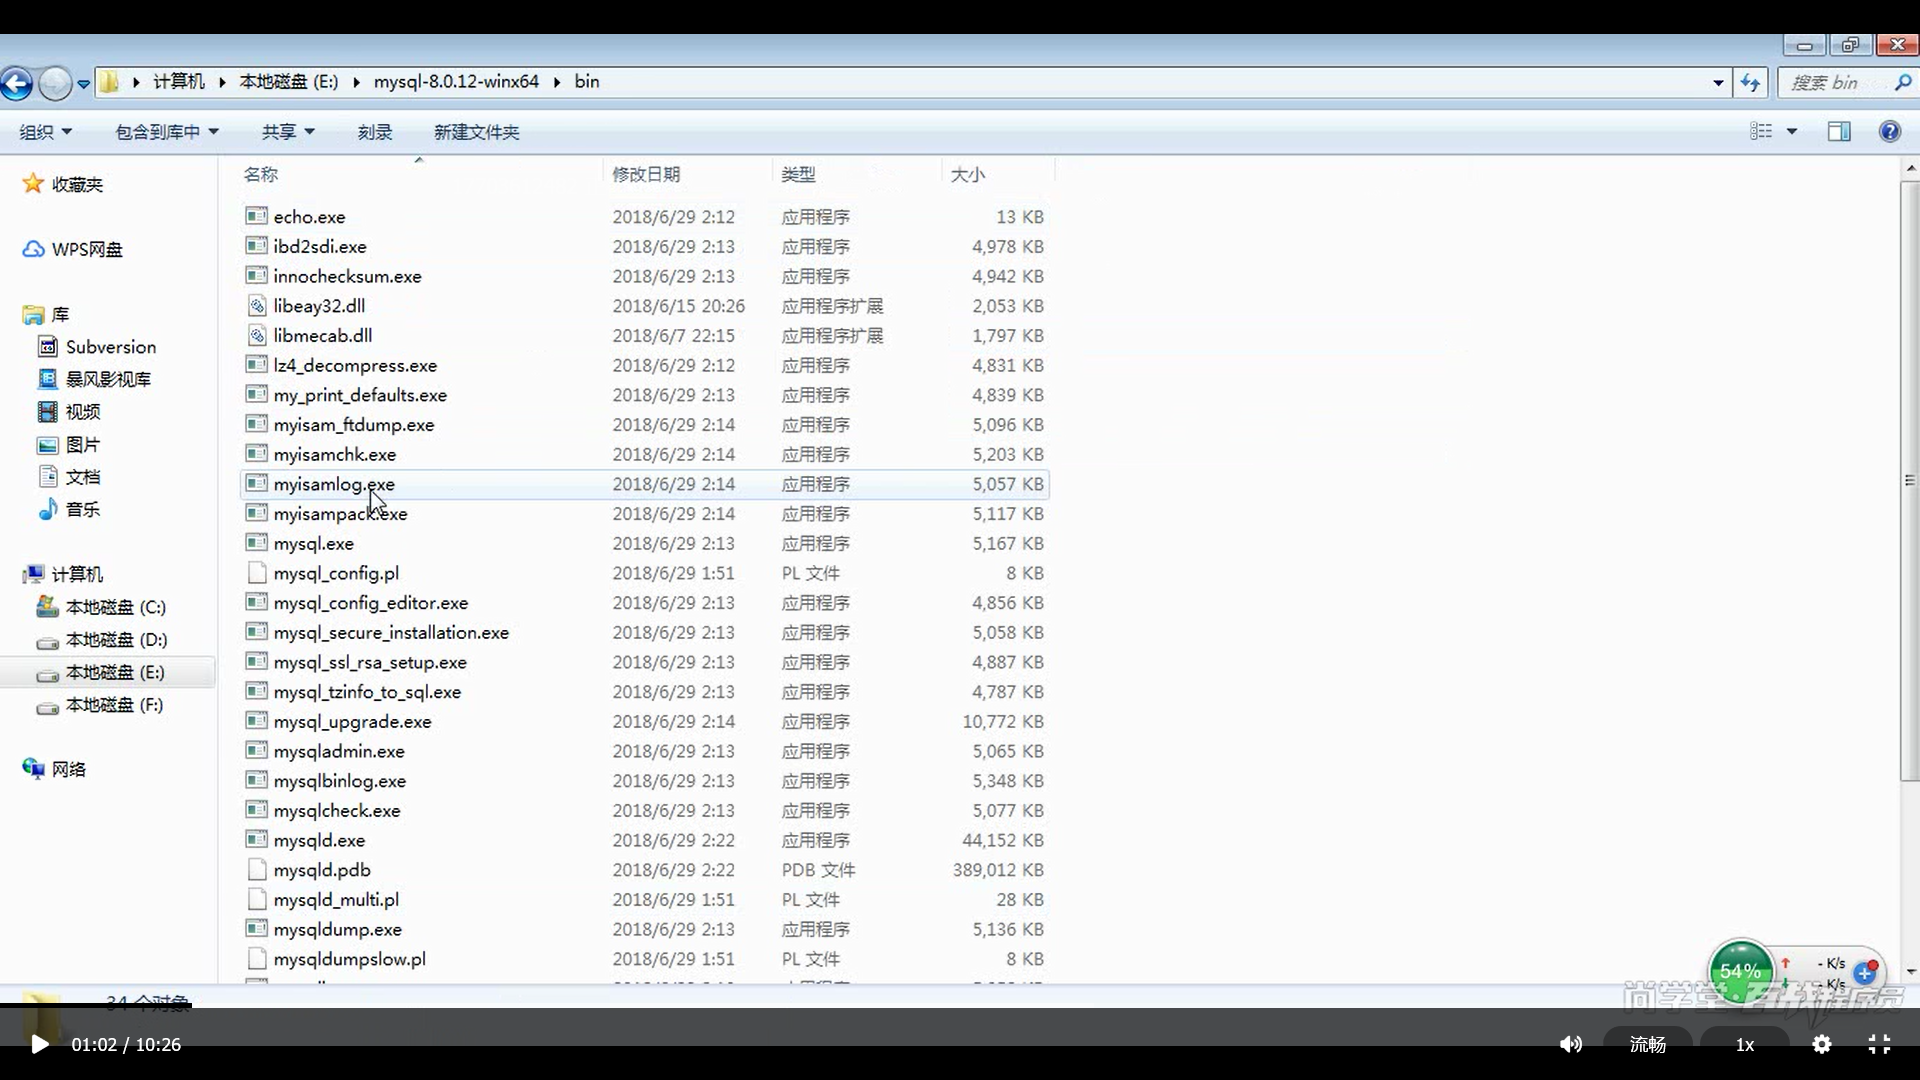
Task: Click the 新建文件夹 button
Action: pyautogui.click(x=476, y=132)
